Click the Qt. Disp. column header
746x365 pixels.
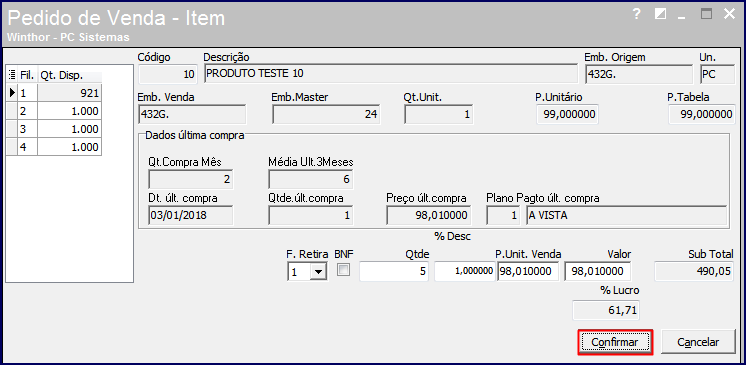tap(69, 75)
